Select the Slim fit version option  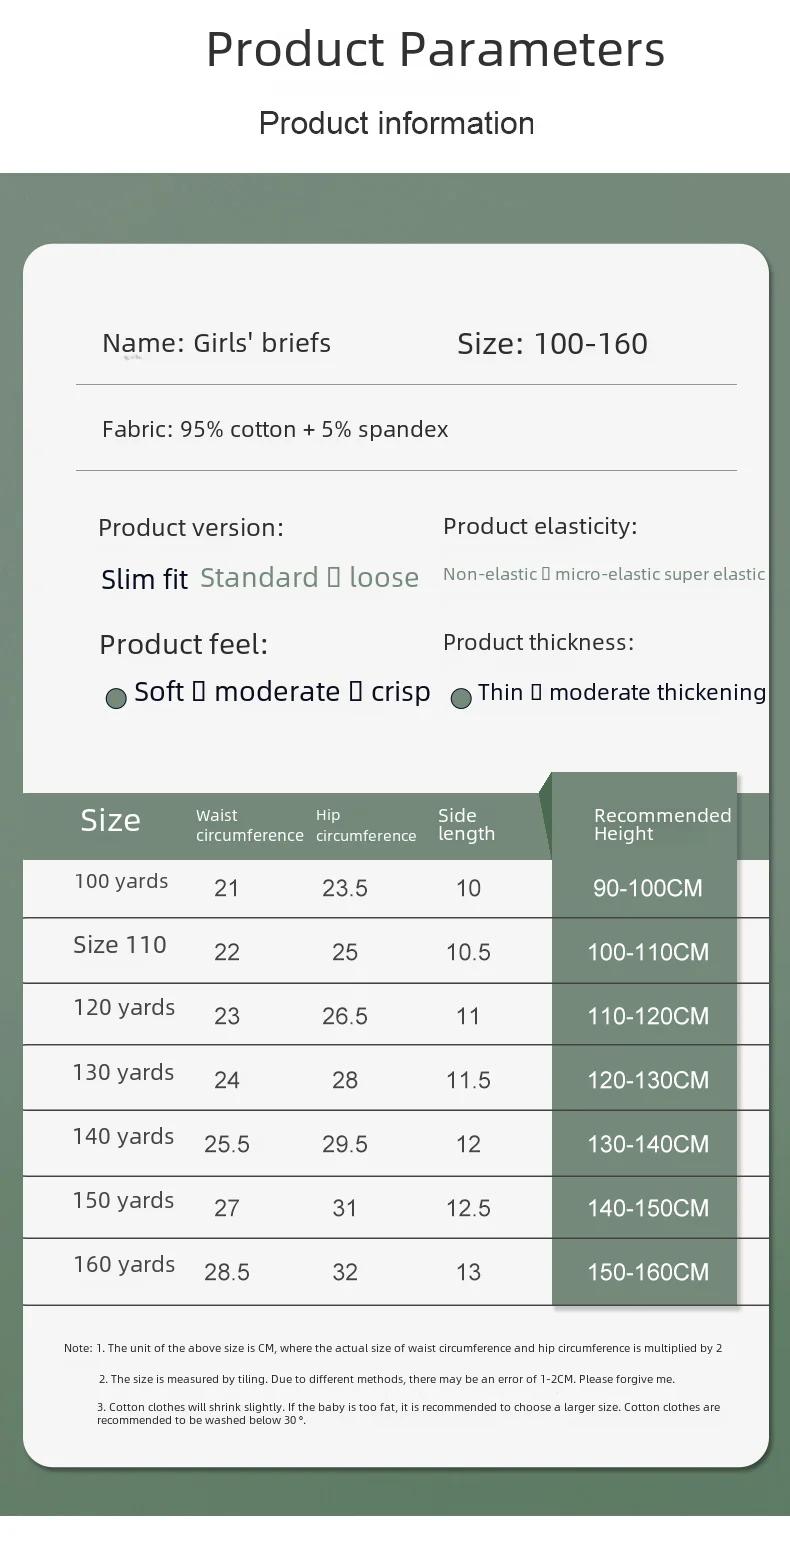point(144,579)
